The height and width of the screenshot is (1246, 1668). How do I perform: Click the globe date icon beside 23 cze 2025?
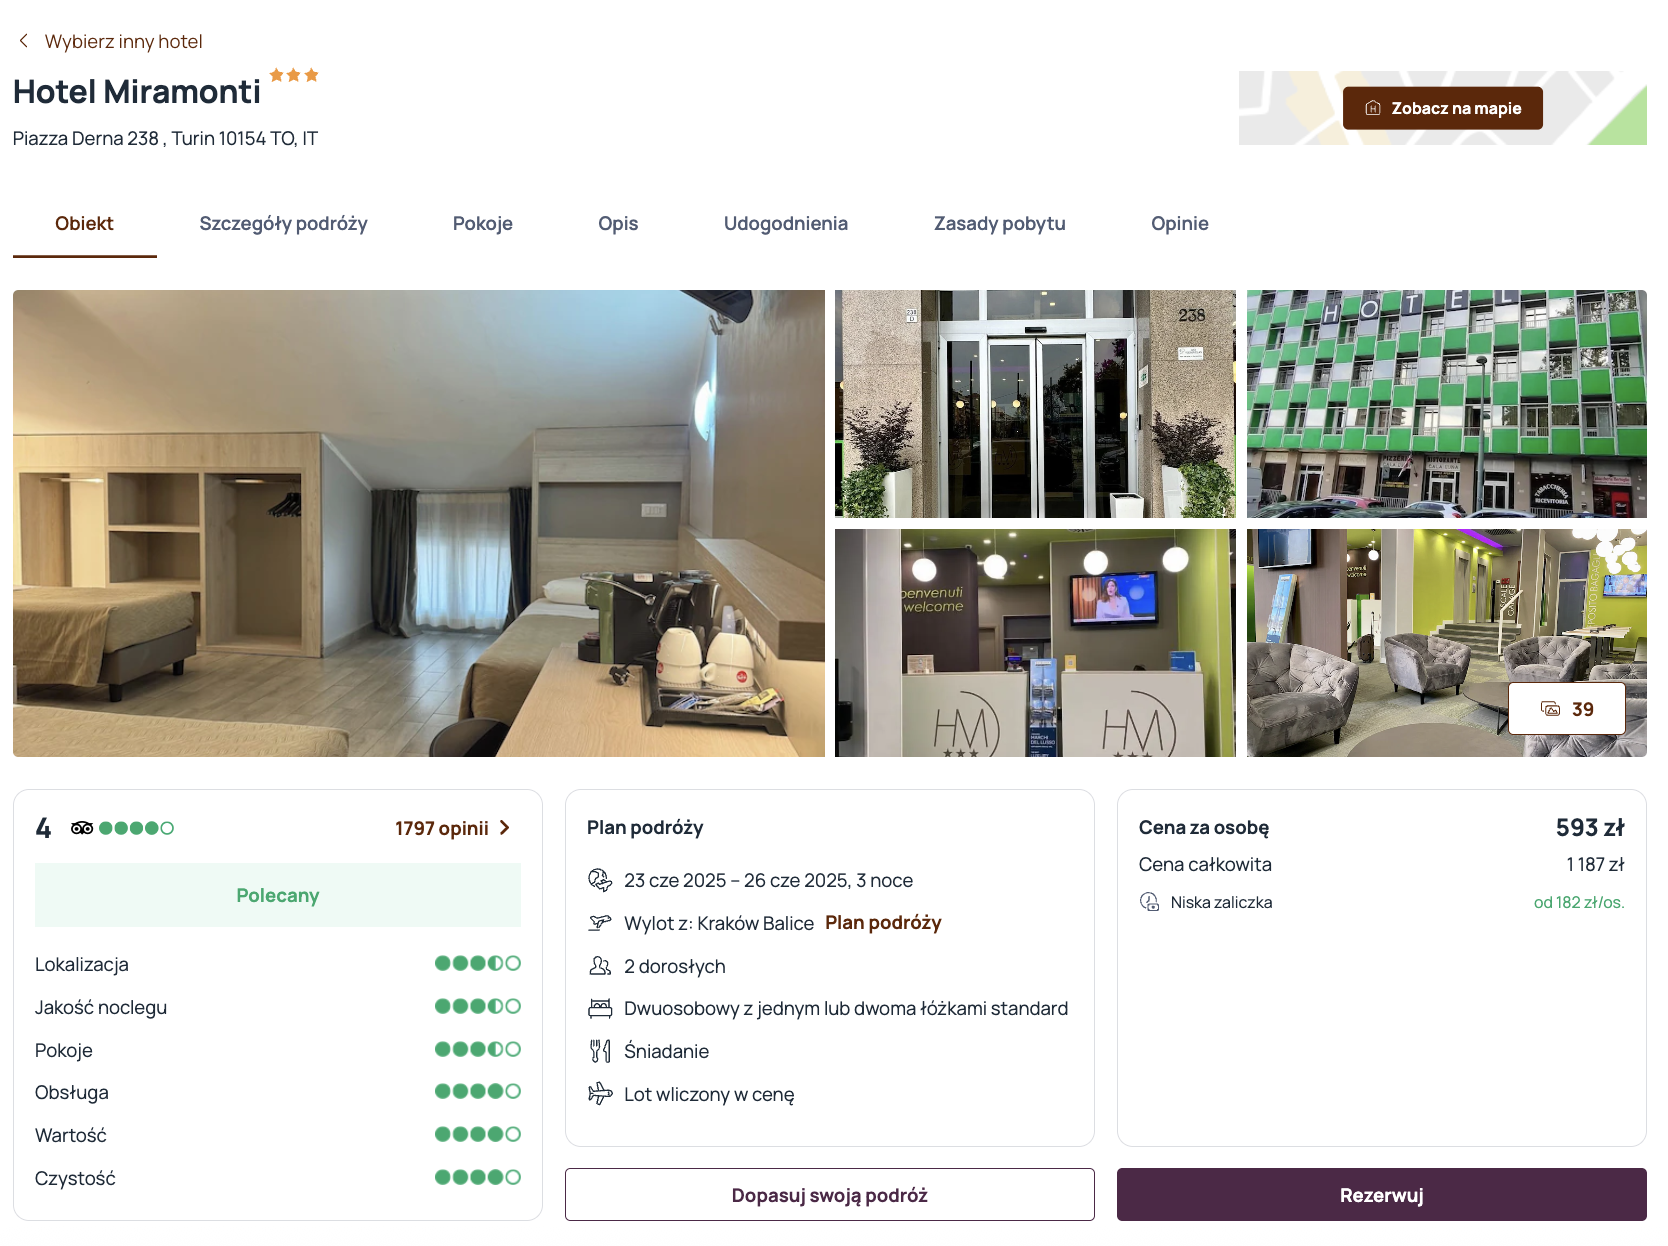(x=600, y=880)
